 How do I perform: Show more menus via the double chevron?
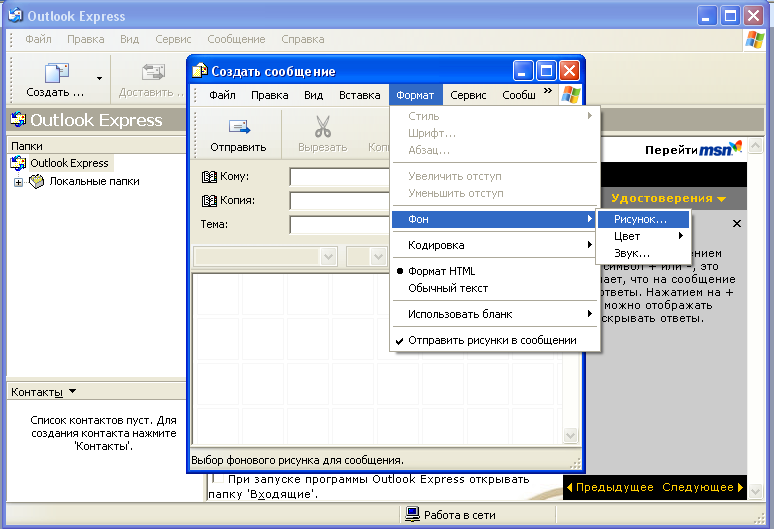(x=548, y=91)
